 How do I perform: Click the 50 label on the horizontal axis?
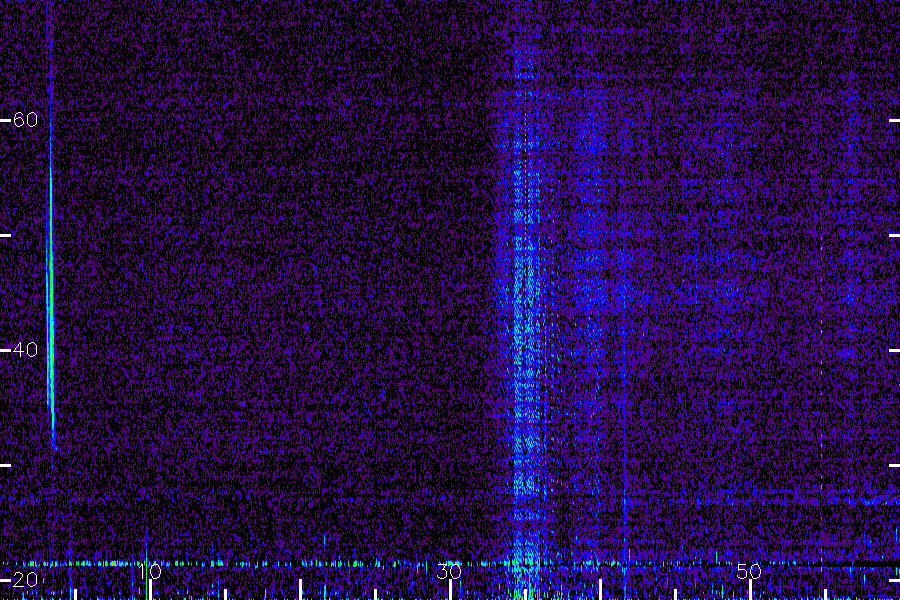tap(749, 572)
